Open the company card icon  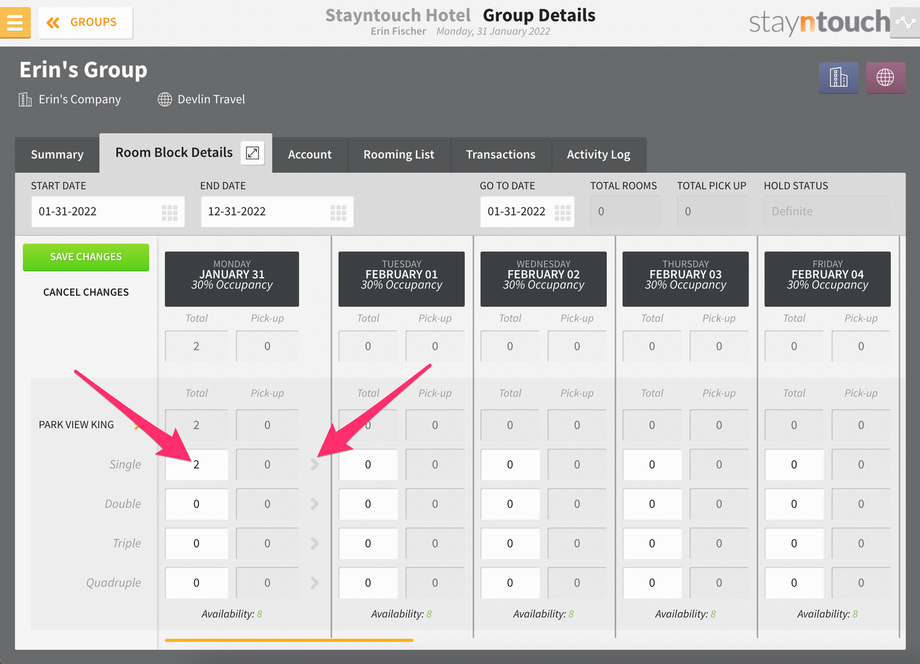pyautogui.click(x=838, y=77)
